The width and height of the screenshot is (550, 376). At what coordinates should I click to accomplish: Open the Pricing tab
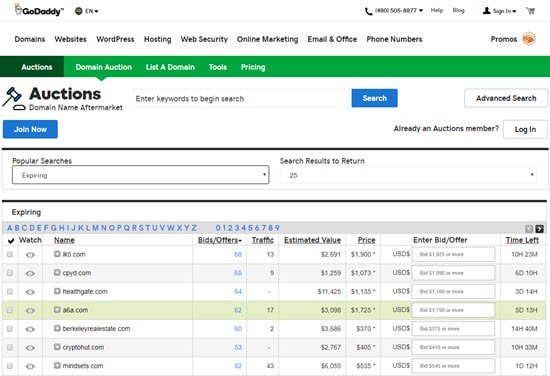[253, 67]
